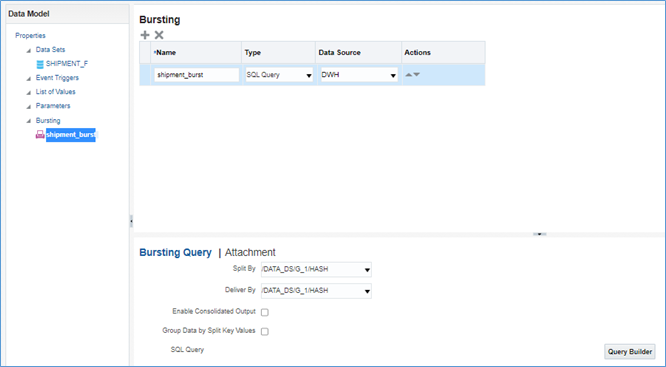This screenshot has height=367, width=666.
Task: Collapse the Data Sets tree node
Action: (29, 51)
